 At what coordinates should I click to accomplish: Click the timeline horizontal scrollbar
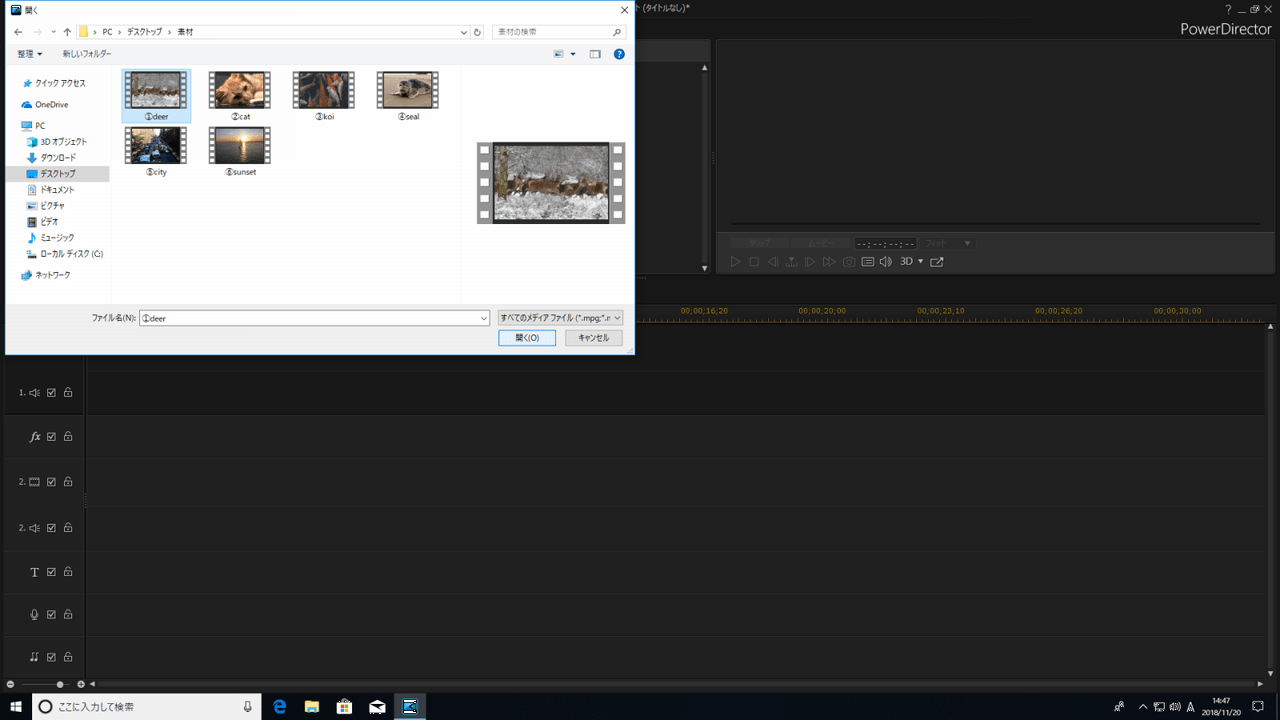click(675, 684)
